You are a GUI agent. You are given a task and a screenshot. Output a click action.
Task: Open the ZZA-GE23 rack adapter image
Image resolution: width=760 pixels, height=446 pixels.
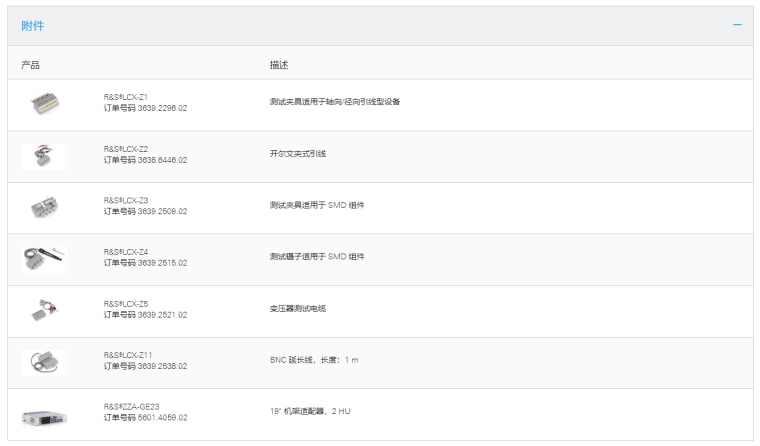[x=44, y=413]
